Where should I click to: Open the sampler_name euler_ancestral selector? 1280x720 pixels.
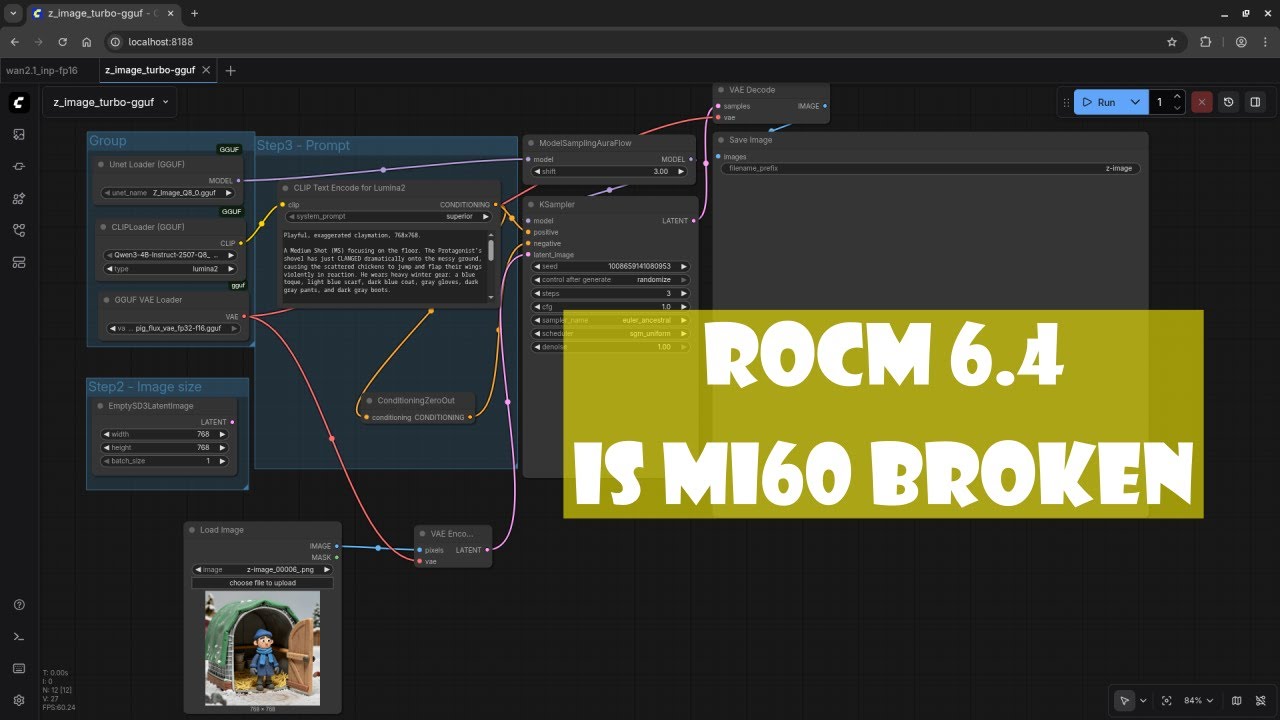coord(609,320)
